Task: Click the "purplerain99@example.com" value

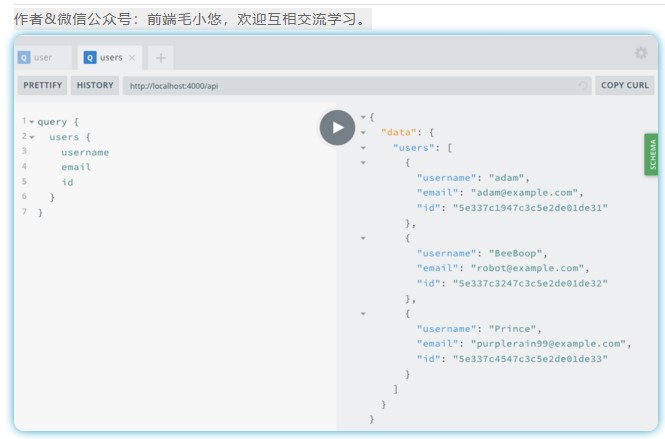Action: (548, 344)
